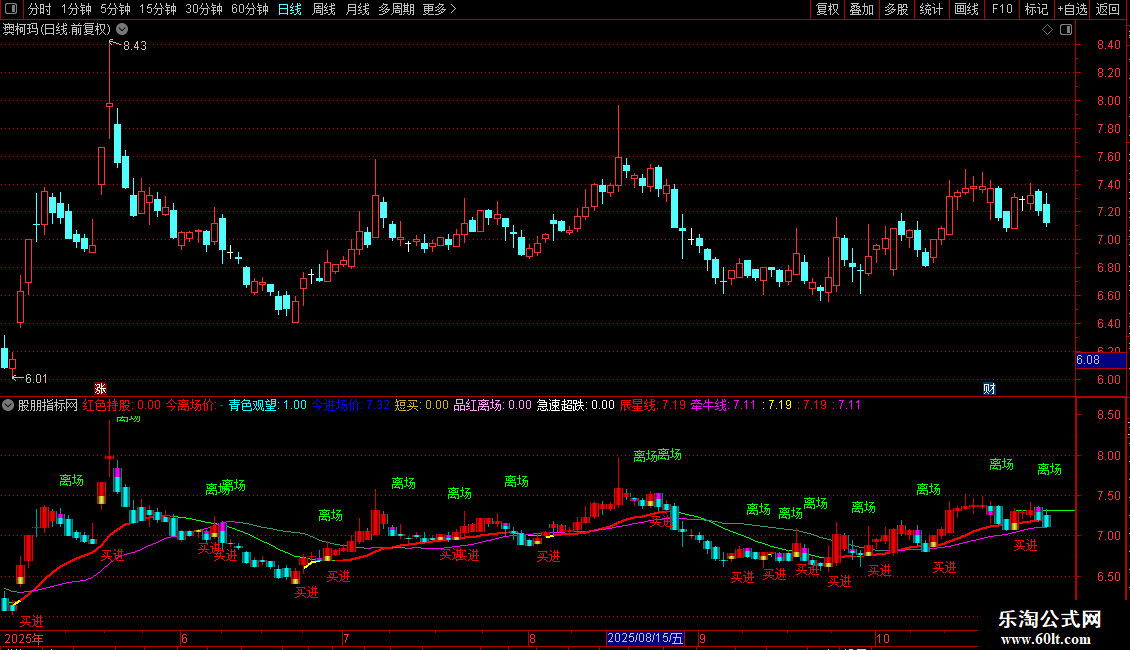Screen dimensions: 1130x650
Task: Open the 统计 statistics tool
Action: point(931,9)
